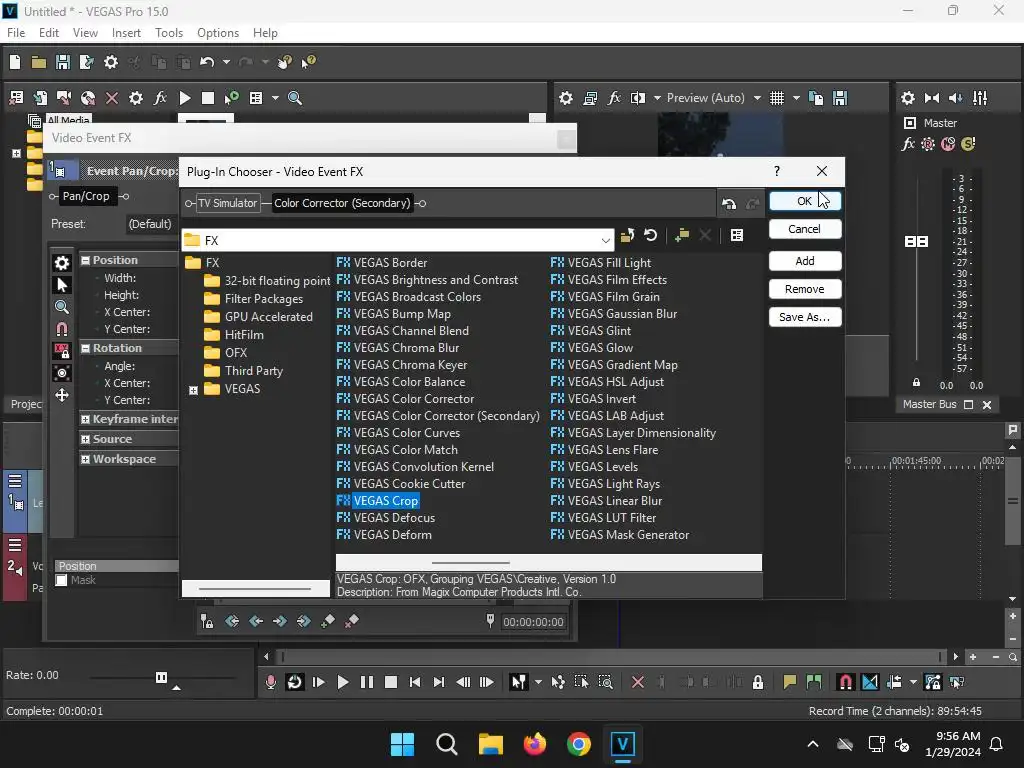Save the project using the floppy disk icon
The image size is (1024, 768).
(63, 62)
